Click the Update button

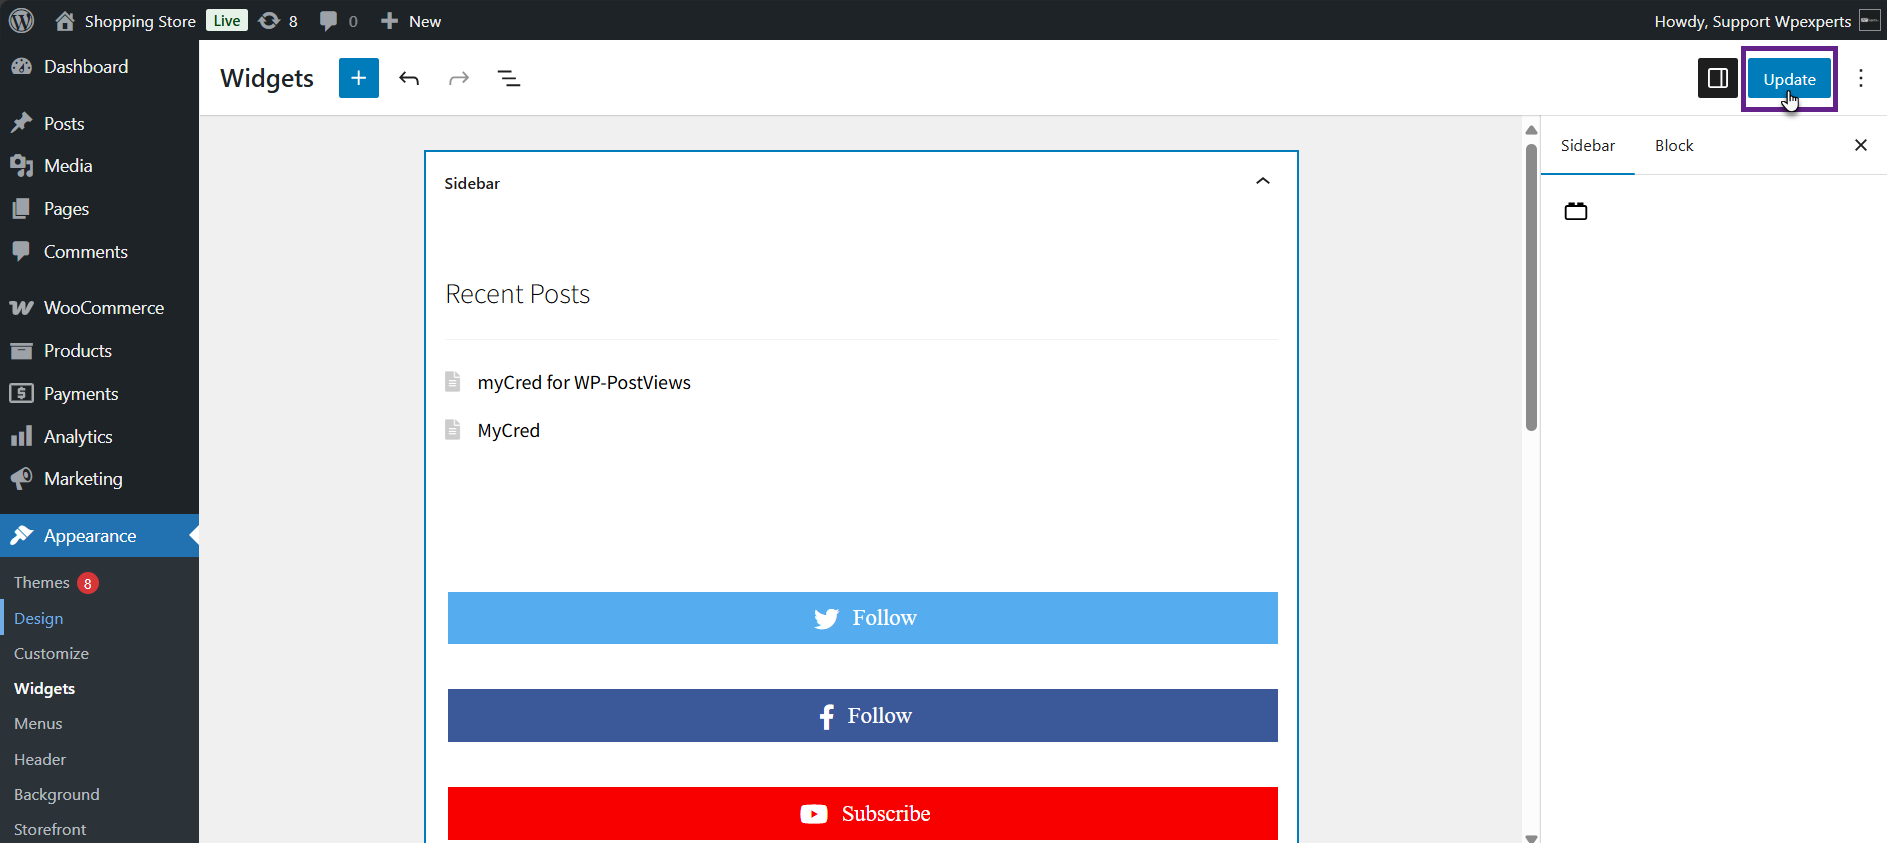coord(1788,79)
